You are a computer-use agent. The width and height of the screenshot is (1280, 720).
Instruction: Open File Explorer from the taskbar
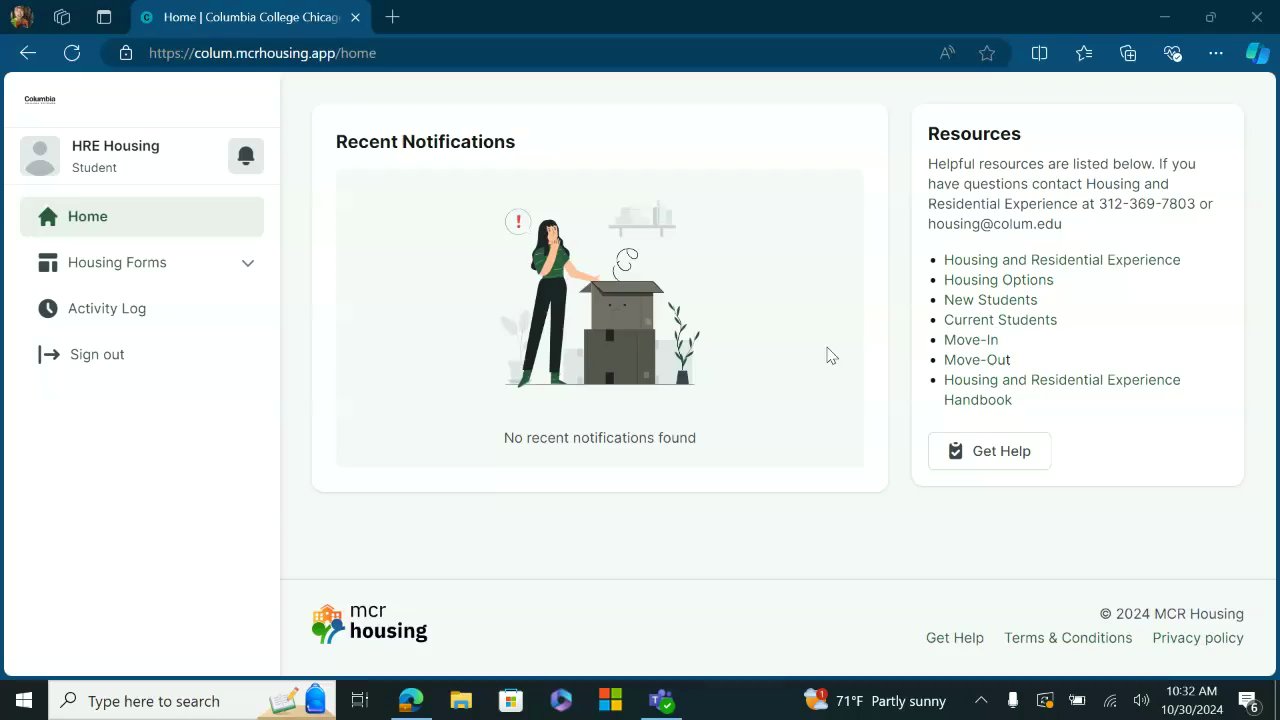pos(461,700)
